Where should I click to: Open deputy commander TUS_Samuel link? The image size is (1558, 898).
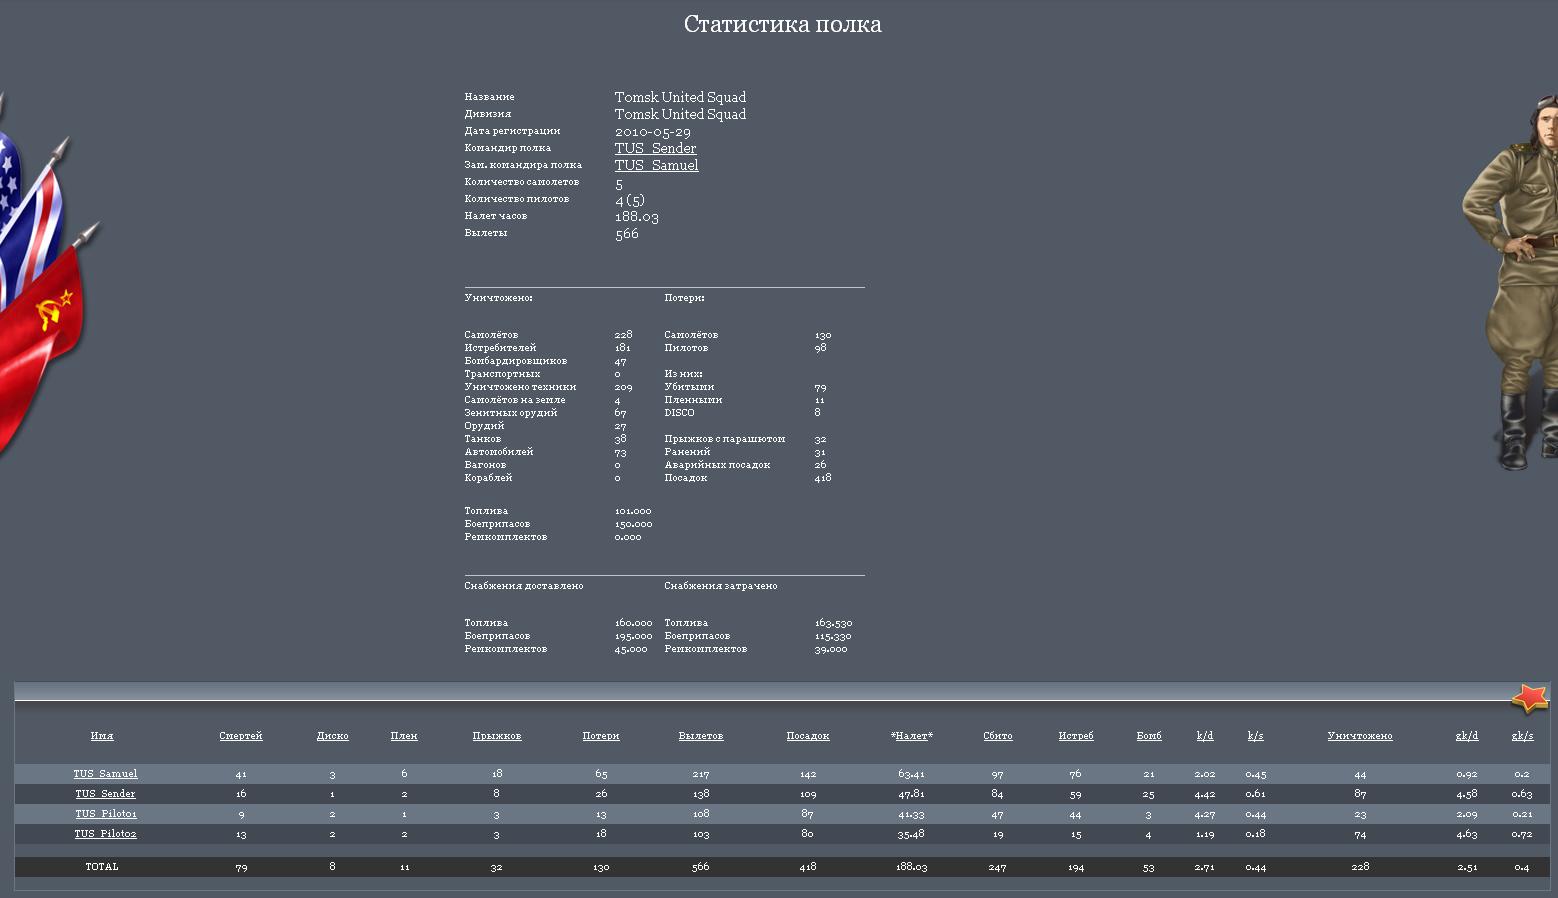point(656,165)
